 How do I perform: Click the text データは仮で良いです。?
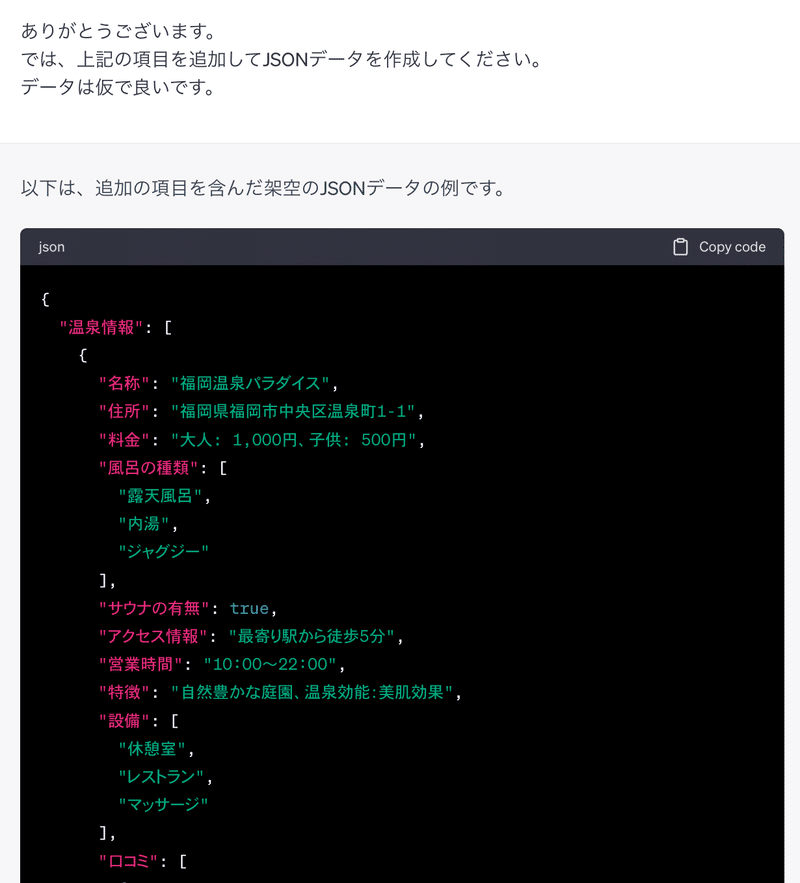coord(119,87)
